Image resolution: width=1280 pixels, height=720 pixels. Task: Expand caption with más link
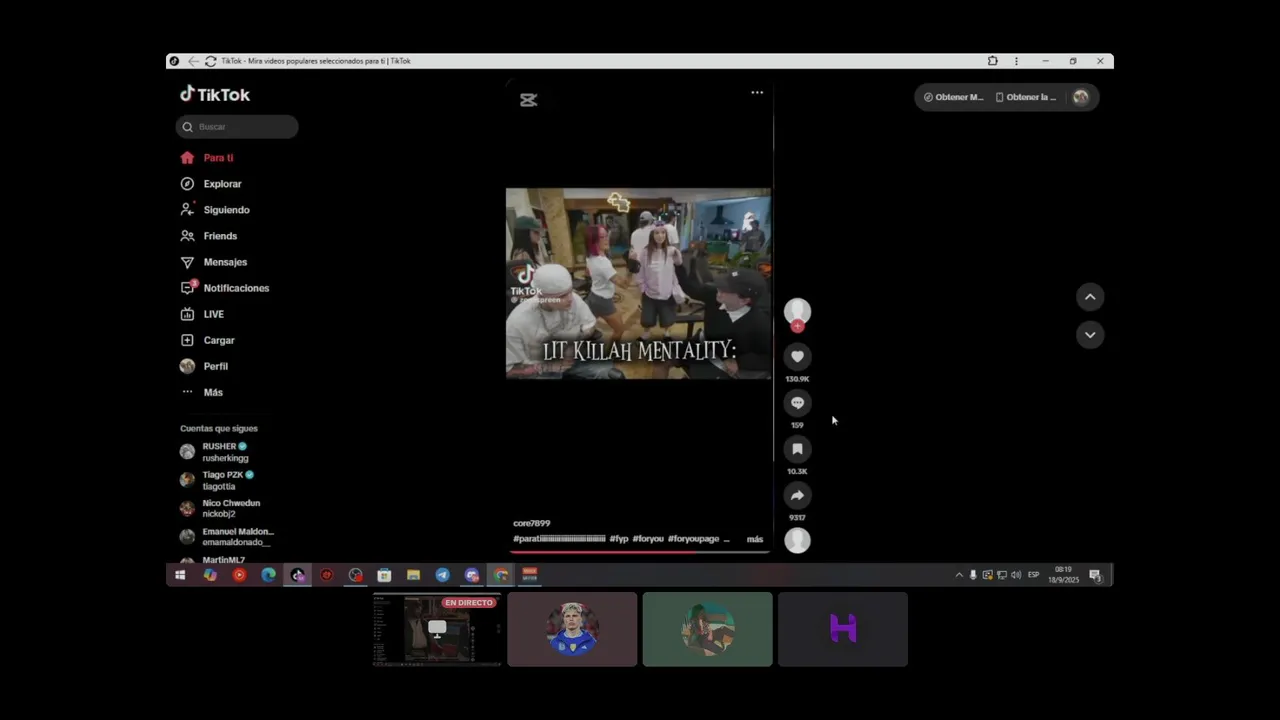point(755,539)
